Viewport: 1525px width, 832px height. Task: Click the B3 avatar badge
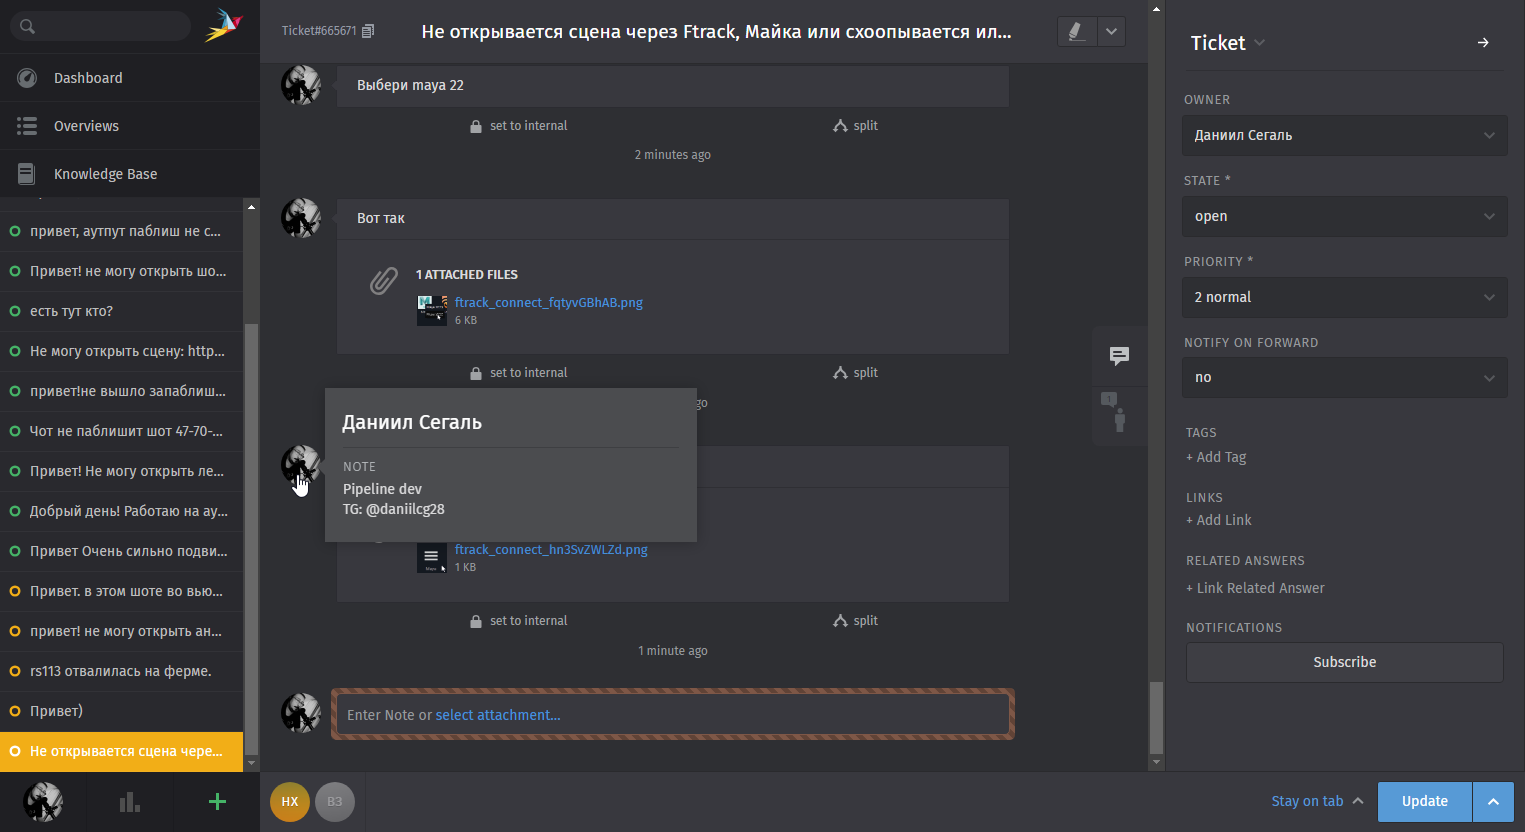point(335,802)
